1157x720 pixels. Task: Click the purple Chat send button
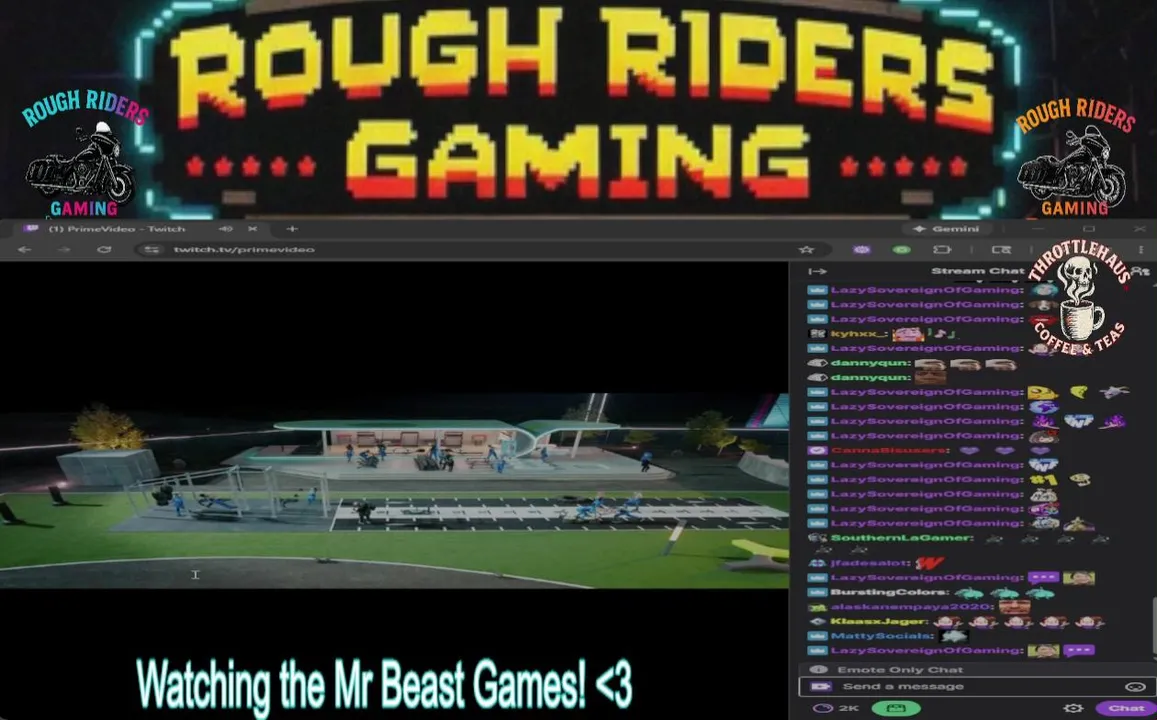click(x=1125, y=708)
